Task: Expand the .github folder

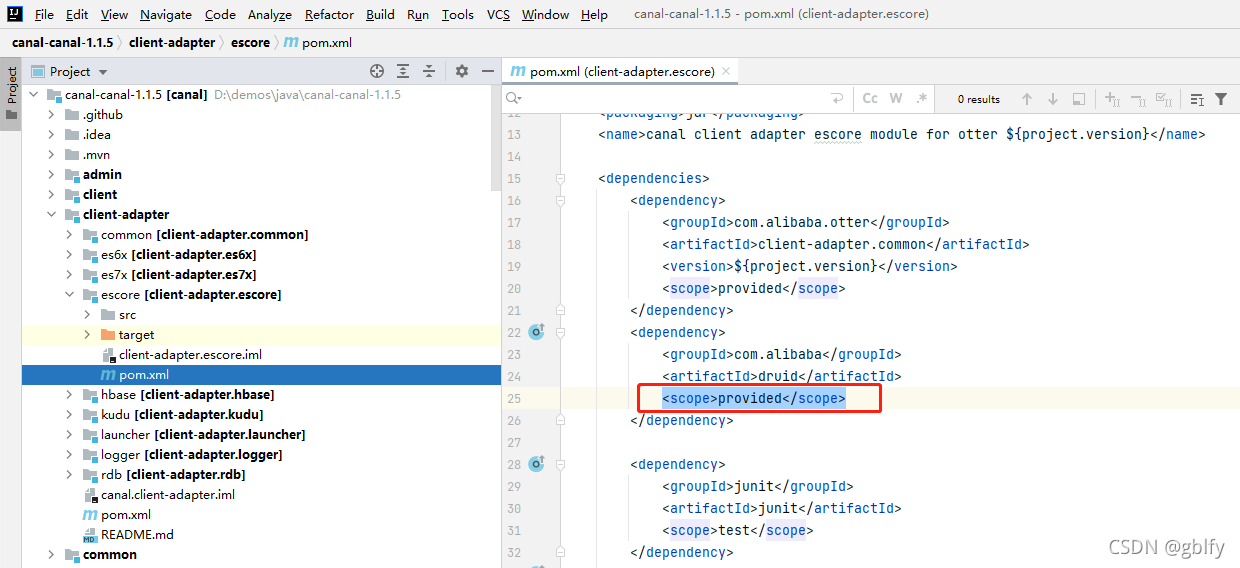Action: [x=53, y=114]
